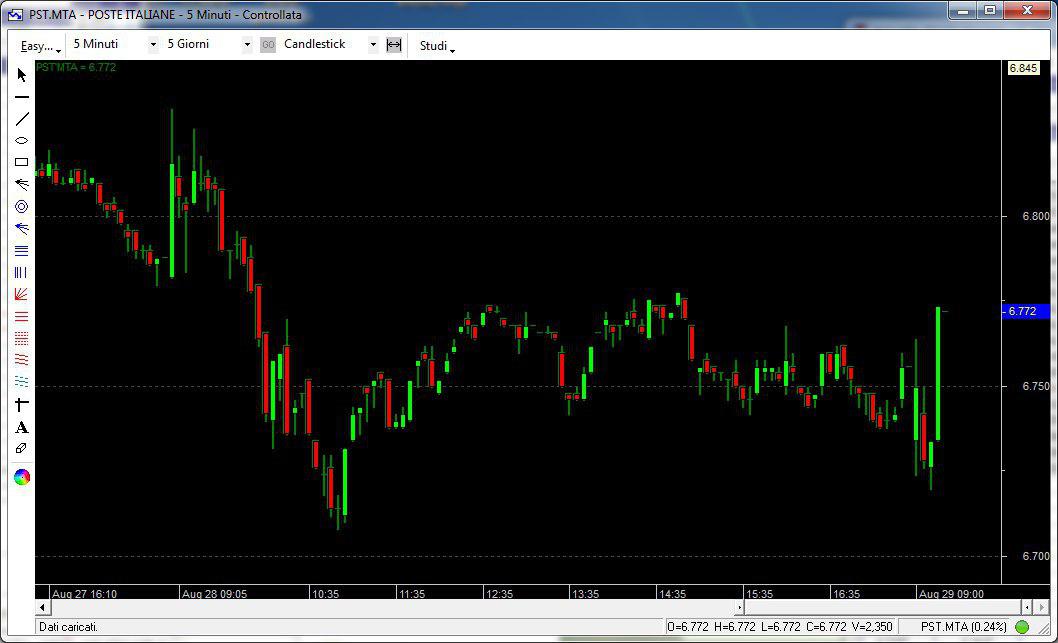Select the text annotation A tool
This screenshot has height=643, width=1058.
[22, 427]
